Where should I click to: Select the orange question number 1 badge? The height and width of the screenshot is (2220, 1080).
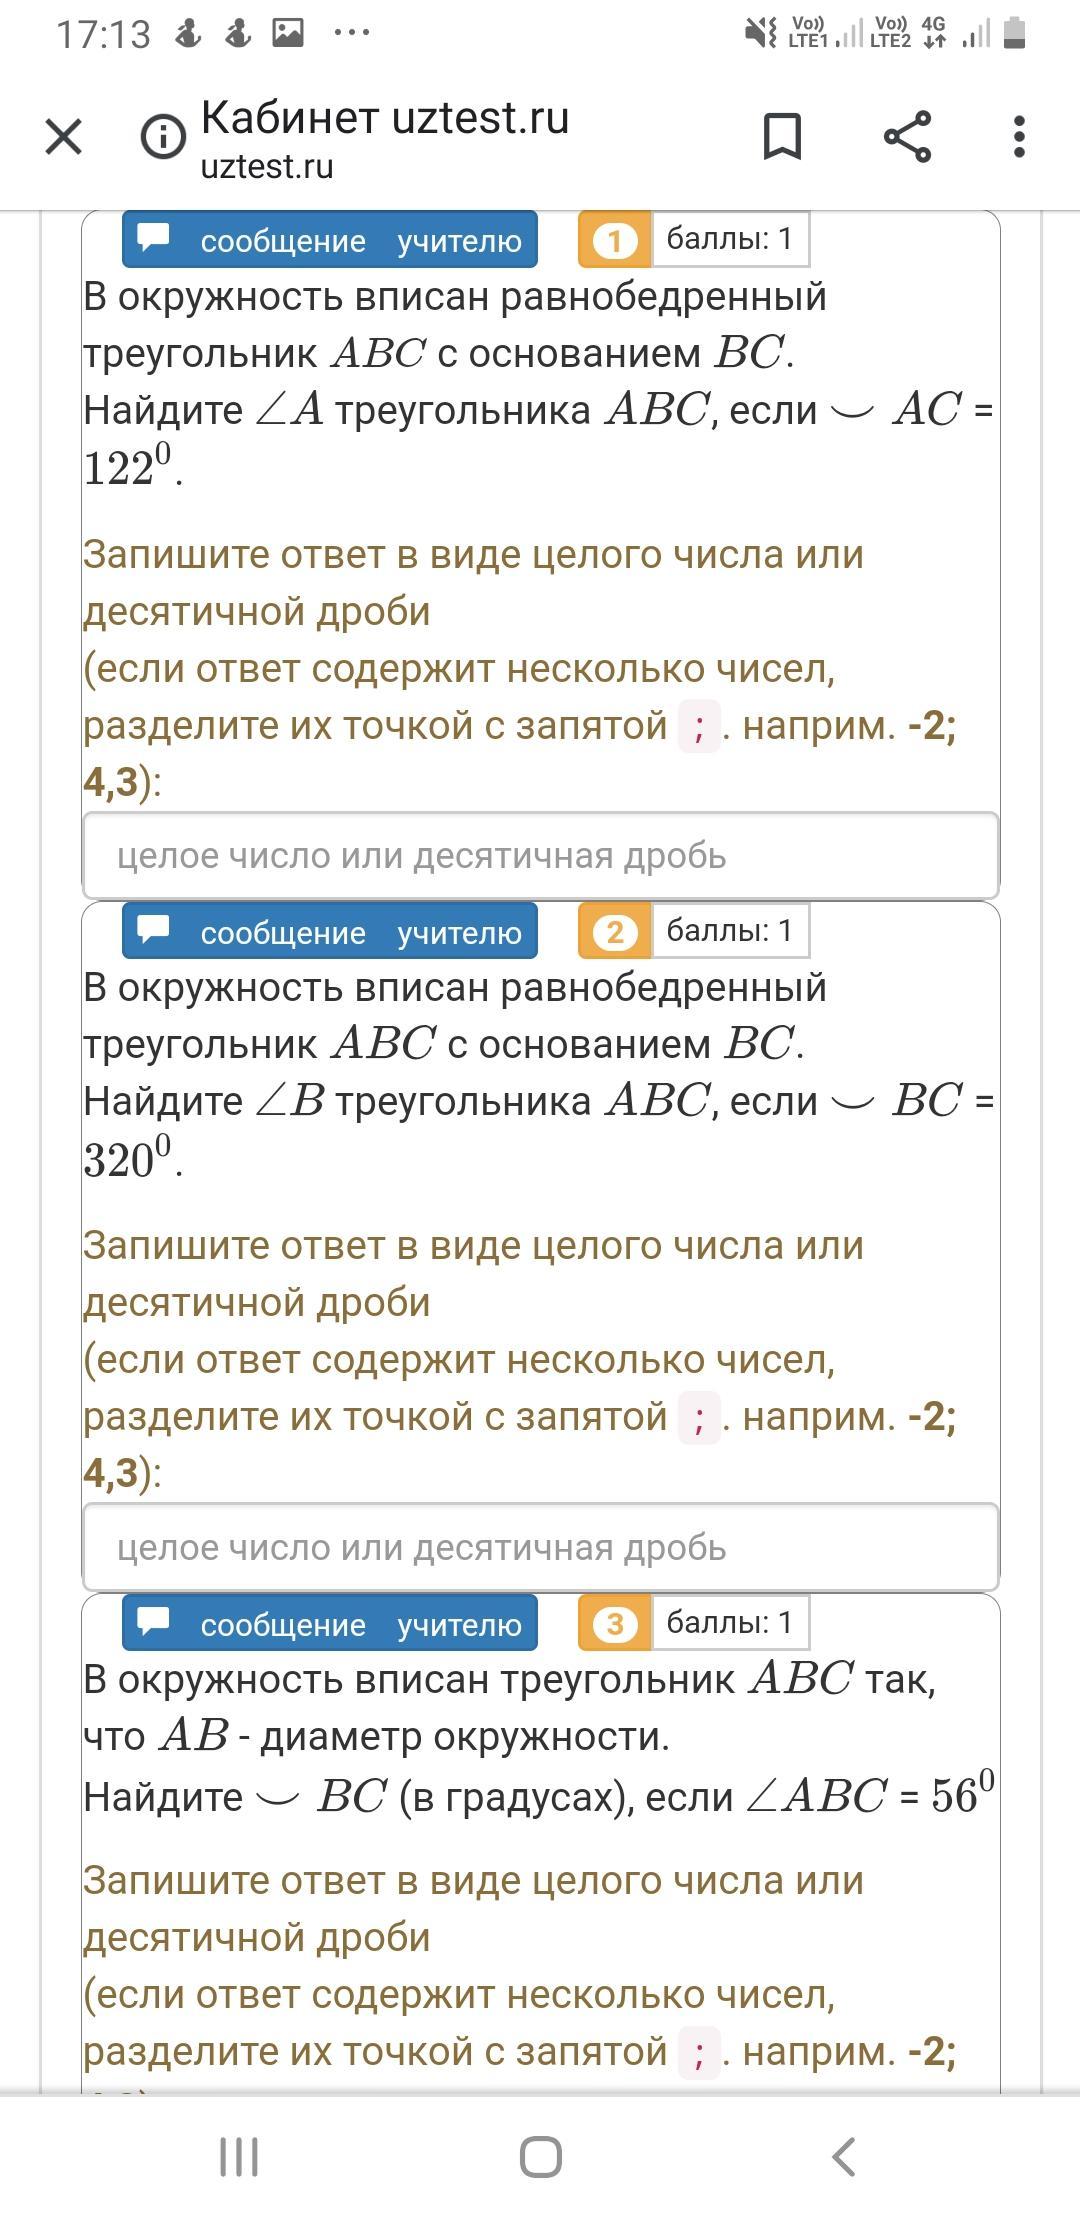point(615,240)
